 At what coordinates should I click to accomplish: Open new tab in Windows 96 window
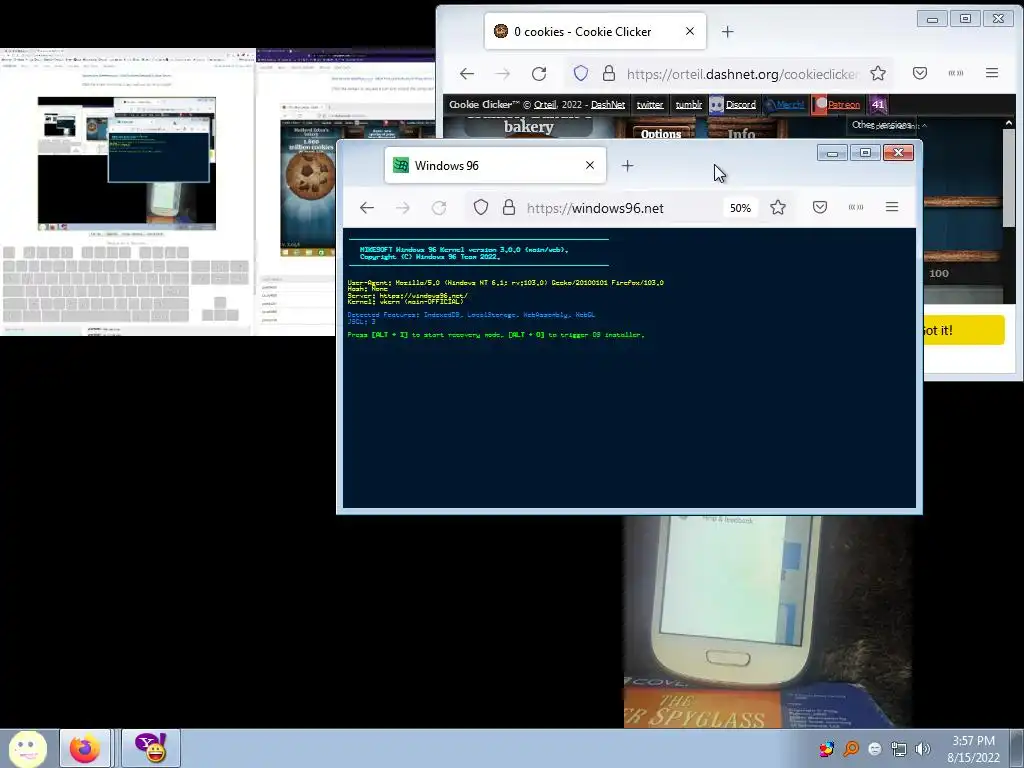[x=628, y=166]
